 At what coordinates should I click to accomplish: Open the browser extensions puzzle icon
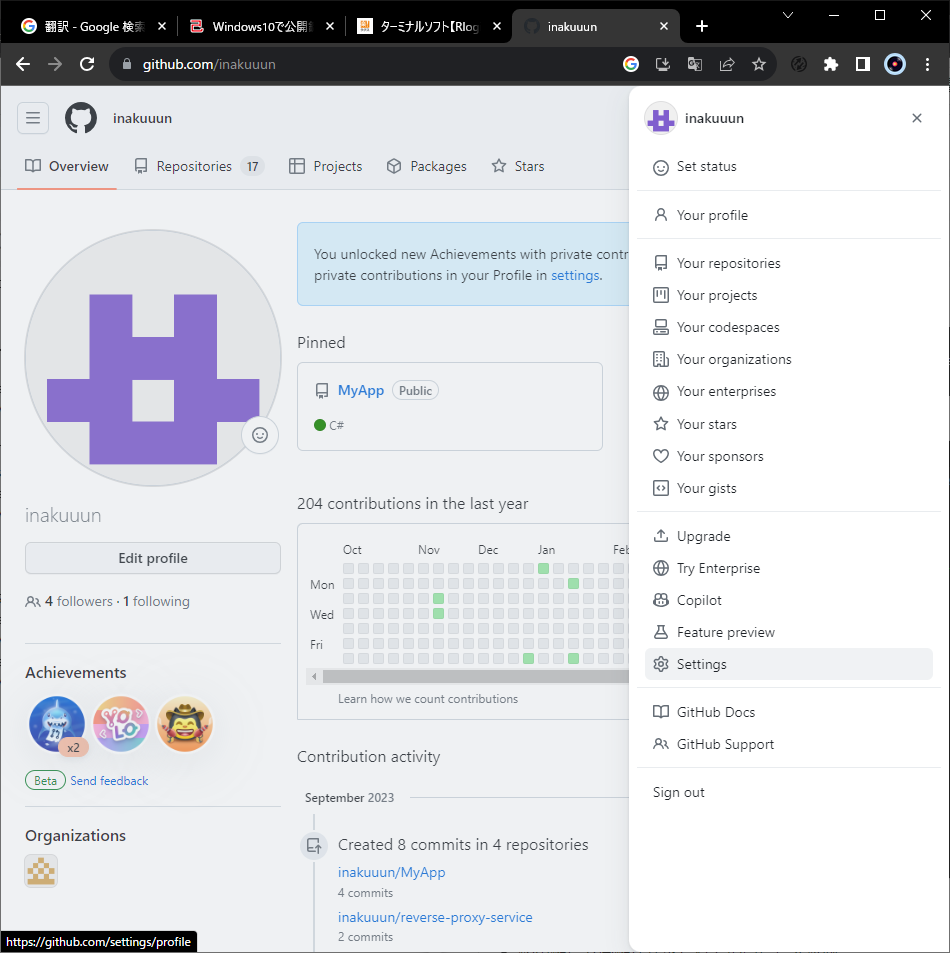(830, 63)
